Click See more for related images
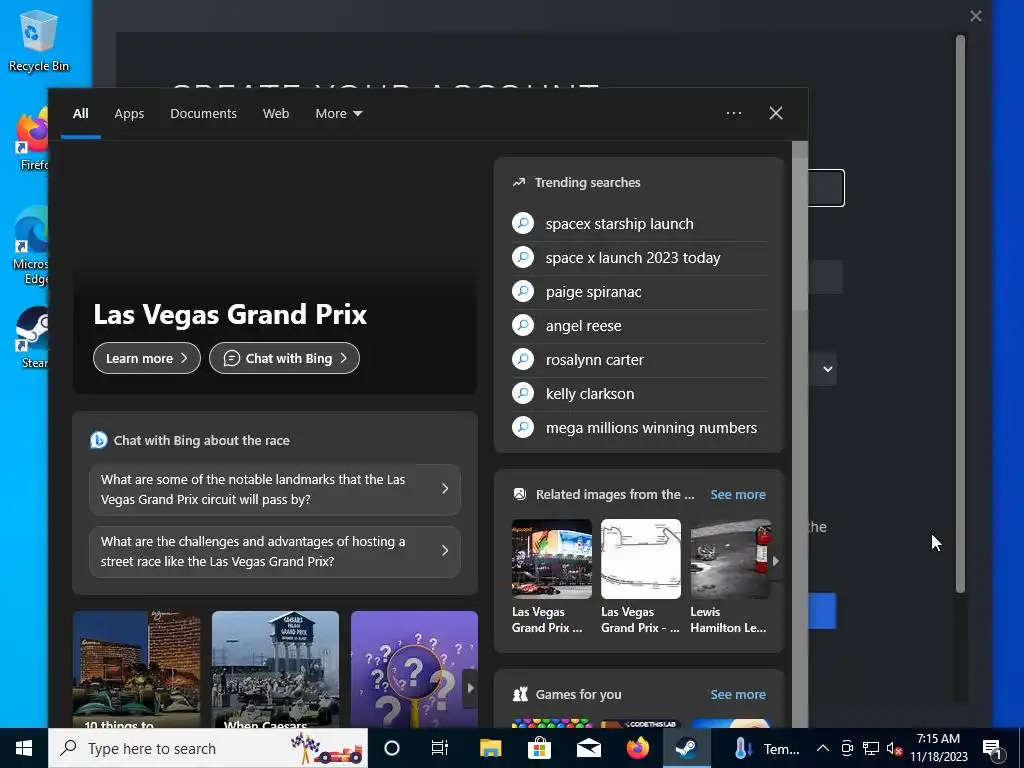The image size is (1024, 768). [738, 494]
